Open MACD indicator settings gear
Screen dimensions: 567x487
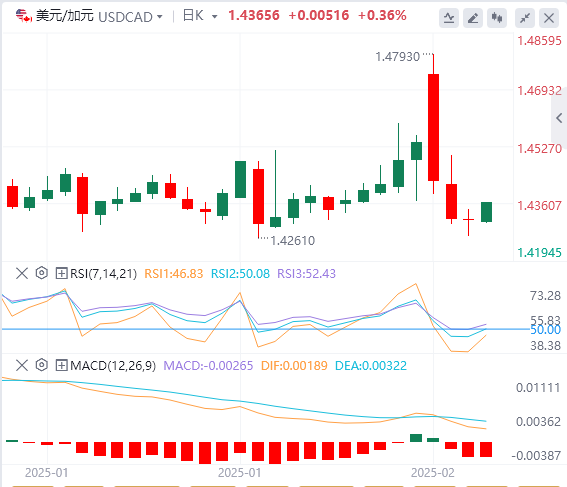[42, 365]
